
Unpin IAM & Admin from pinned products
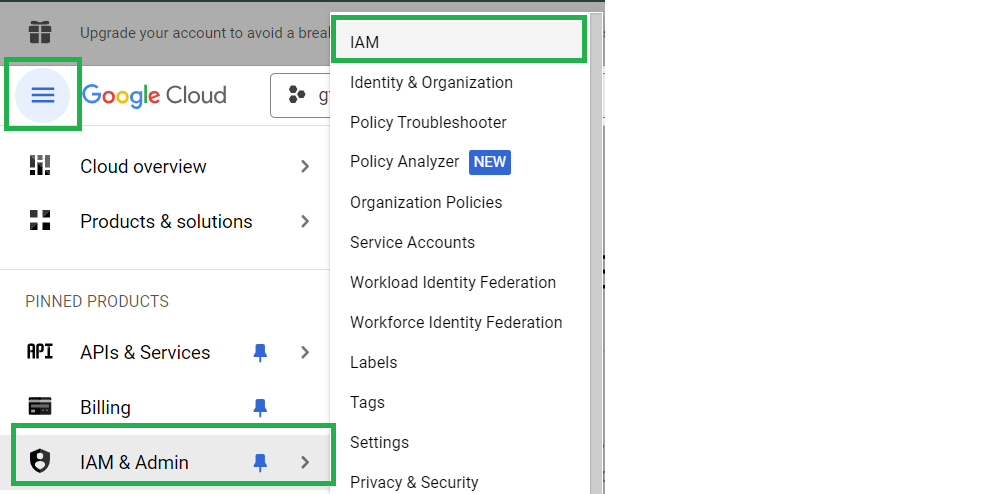pos(260,461)
